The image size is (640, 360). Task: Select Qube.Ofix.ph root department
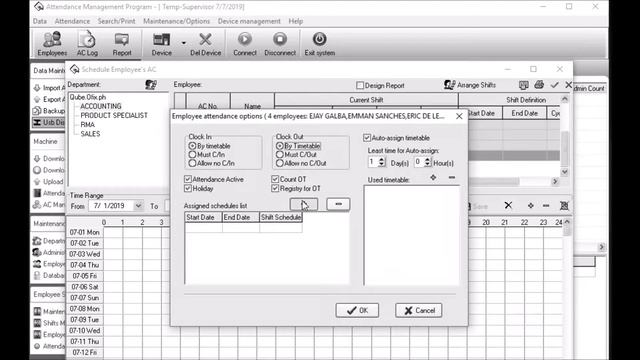[88, 97]
